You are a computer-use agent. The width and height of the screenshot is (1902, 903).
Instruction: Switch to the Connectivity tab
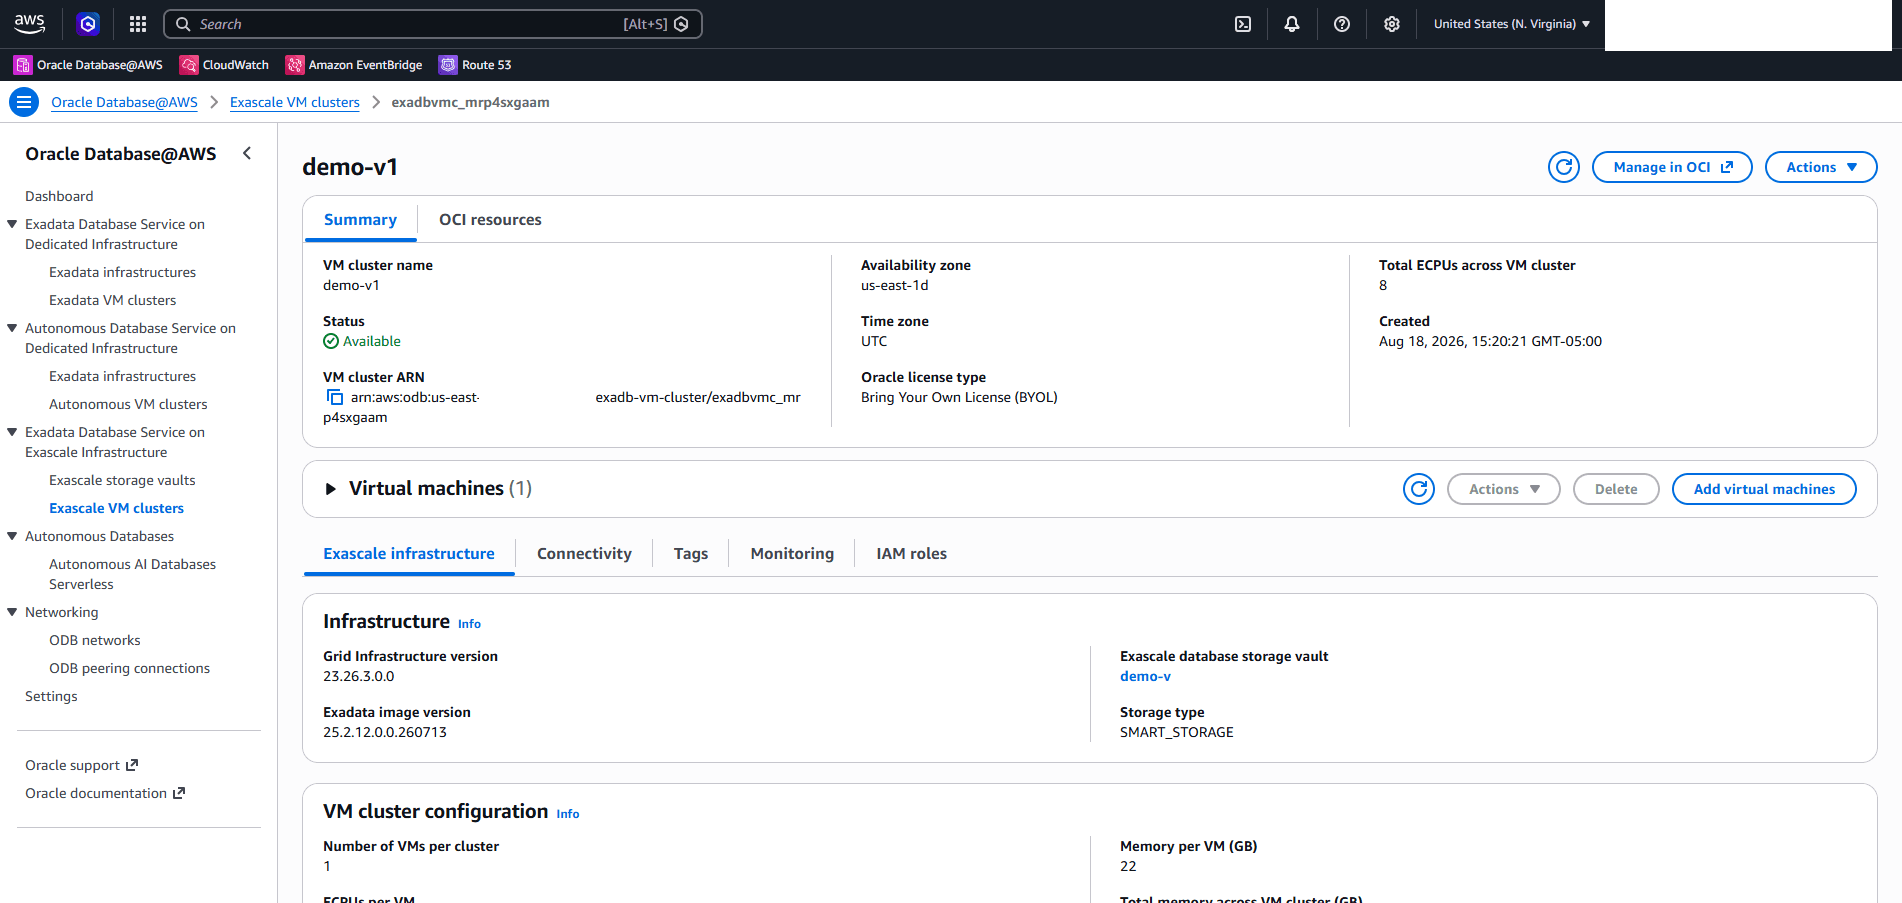(584, 554)
